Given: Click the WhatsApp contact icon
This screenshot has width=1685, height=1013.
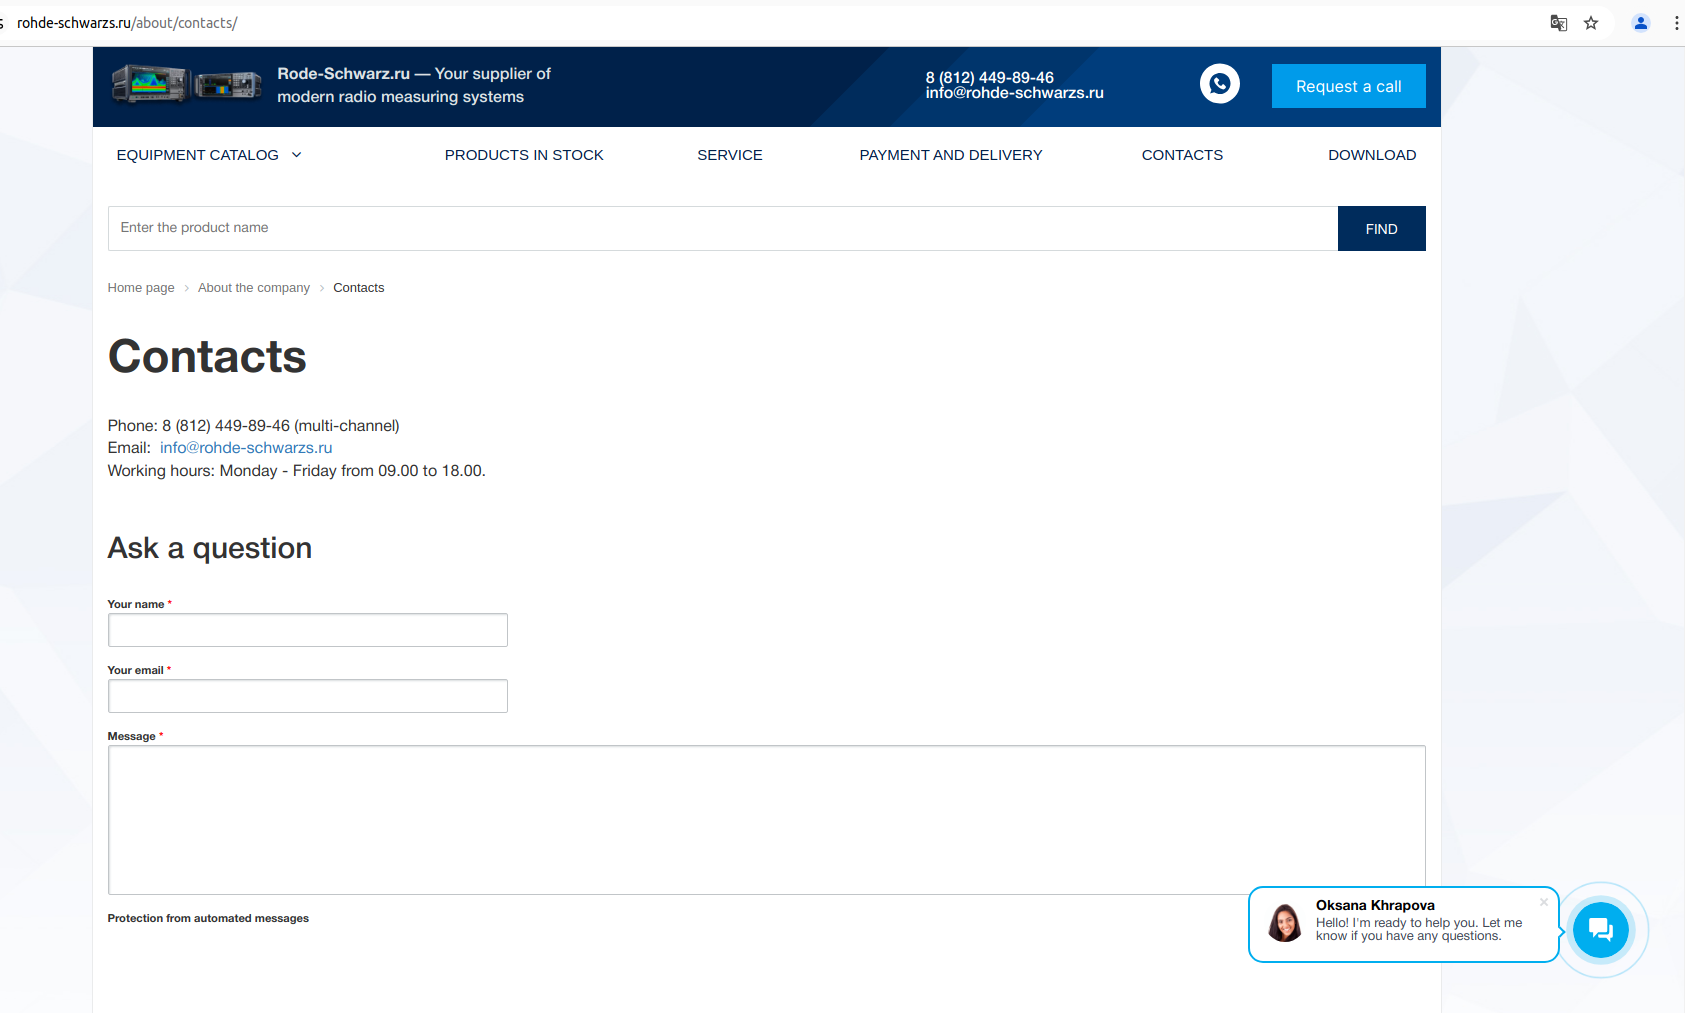Looking at the screenshot, I should tap(1219, 84).
